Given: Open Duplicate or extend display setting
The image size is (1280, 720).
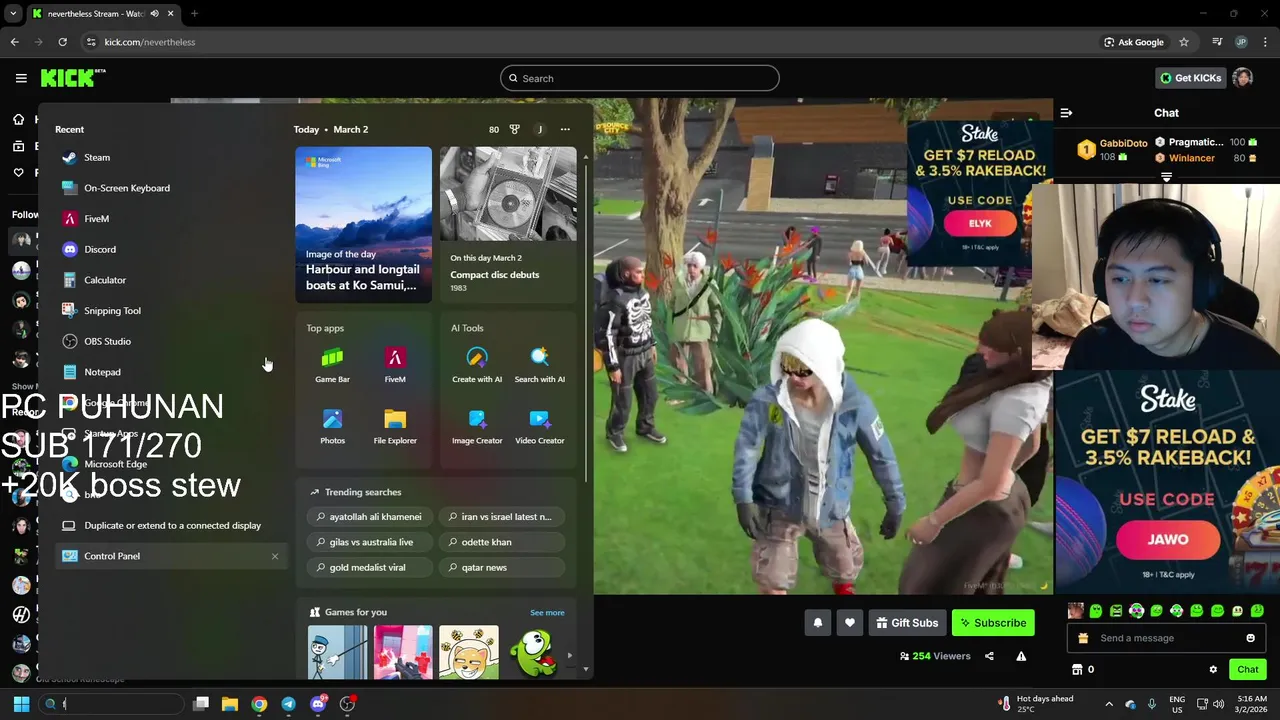Looking at the screenshot, I should tap(171, 525).
